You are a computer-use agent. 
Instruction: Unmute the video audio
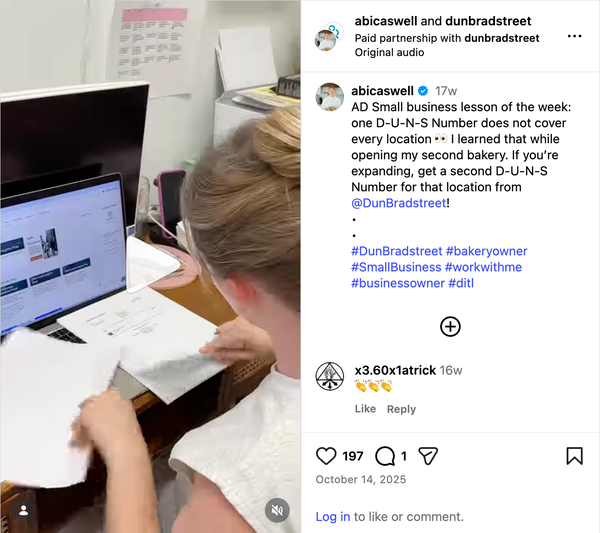277,510
